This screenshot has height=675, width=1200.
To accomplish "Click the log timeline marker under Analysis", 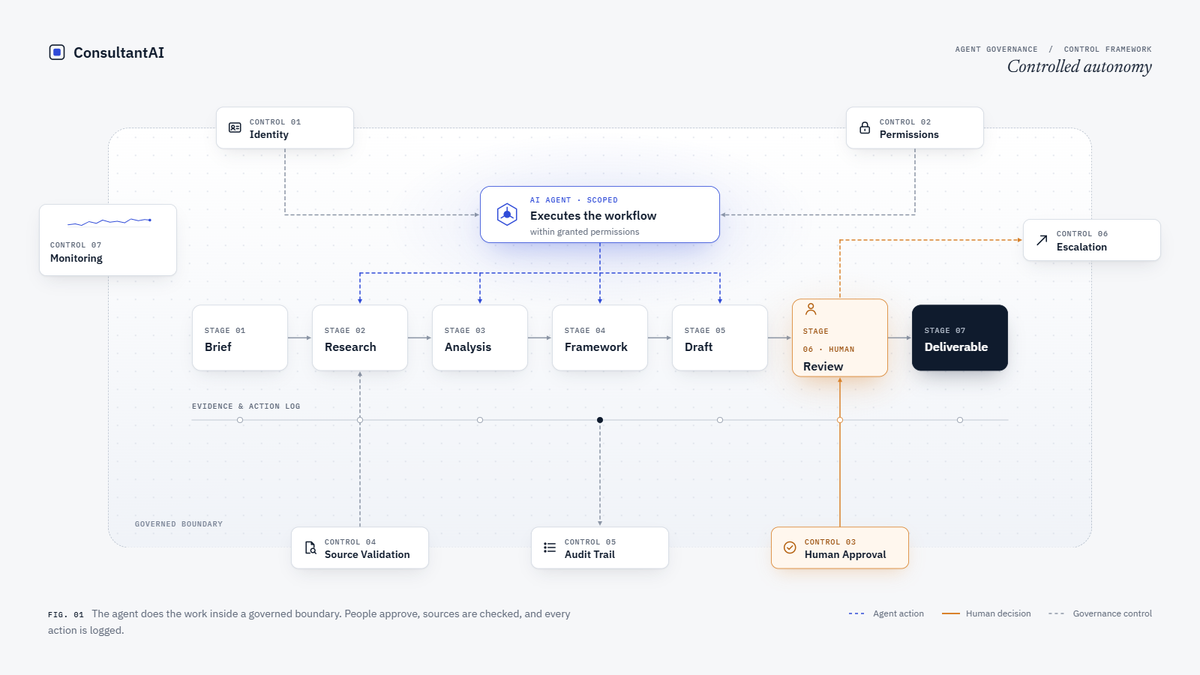I will [x=480, y=420].
